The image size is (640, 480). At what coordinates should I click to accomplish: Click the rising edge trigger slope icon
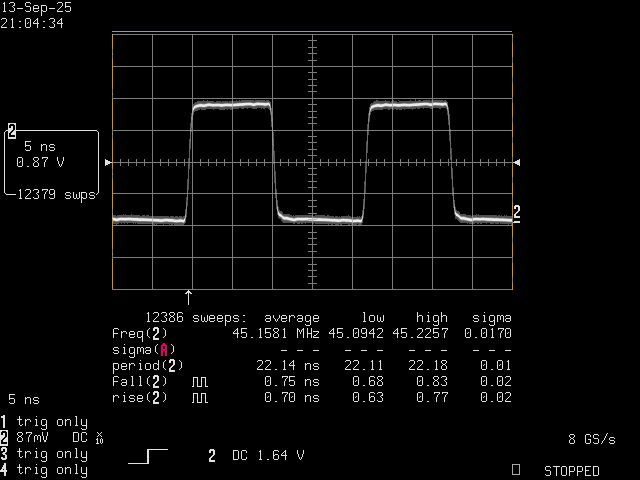point(148,456)
